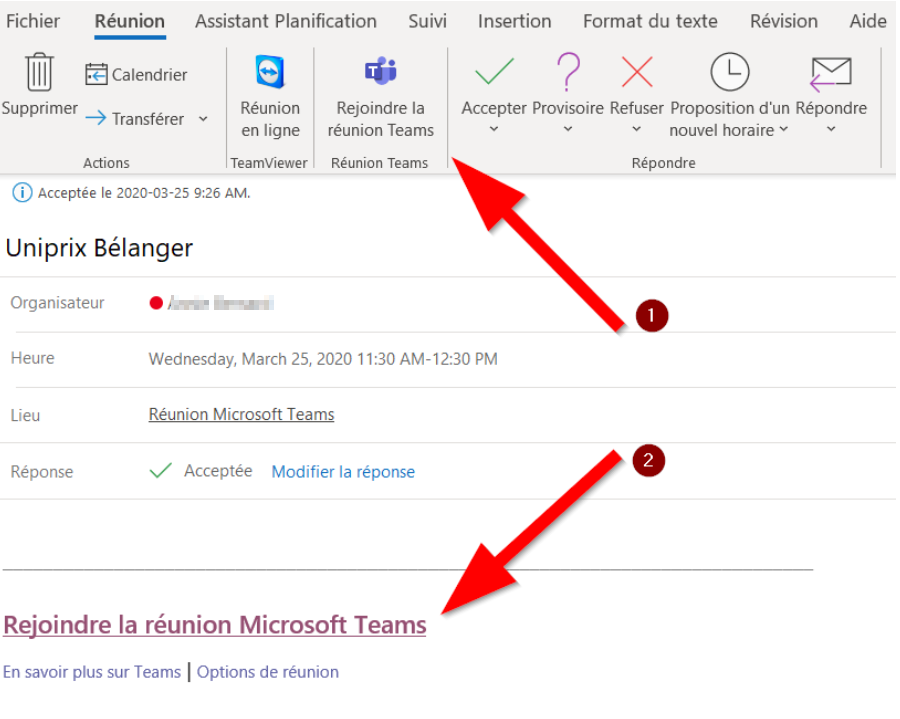Open the Fichier tab
Image resolution: width=900 pixels, height=719 pixels.
tap(33, 21)
